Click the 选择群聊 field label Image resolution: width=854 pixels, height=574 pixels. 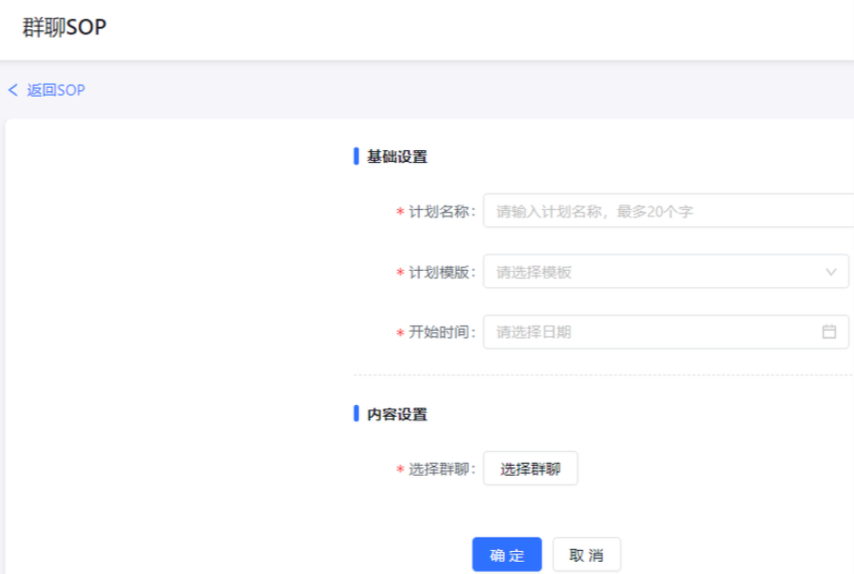[x=441, y=469]
